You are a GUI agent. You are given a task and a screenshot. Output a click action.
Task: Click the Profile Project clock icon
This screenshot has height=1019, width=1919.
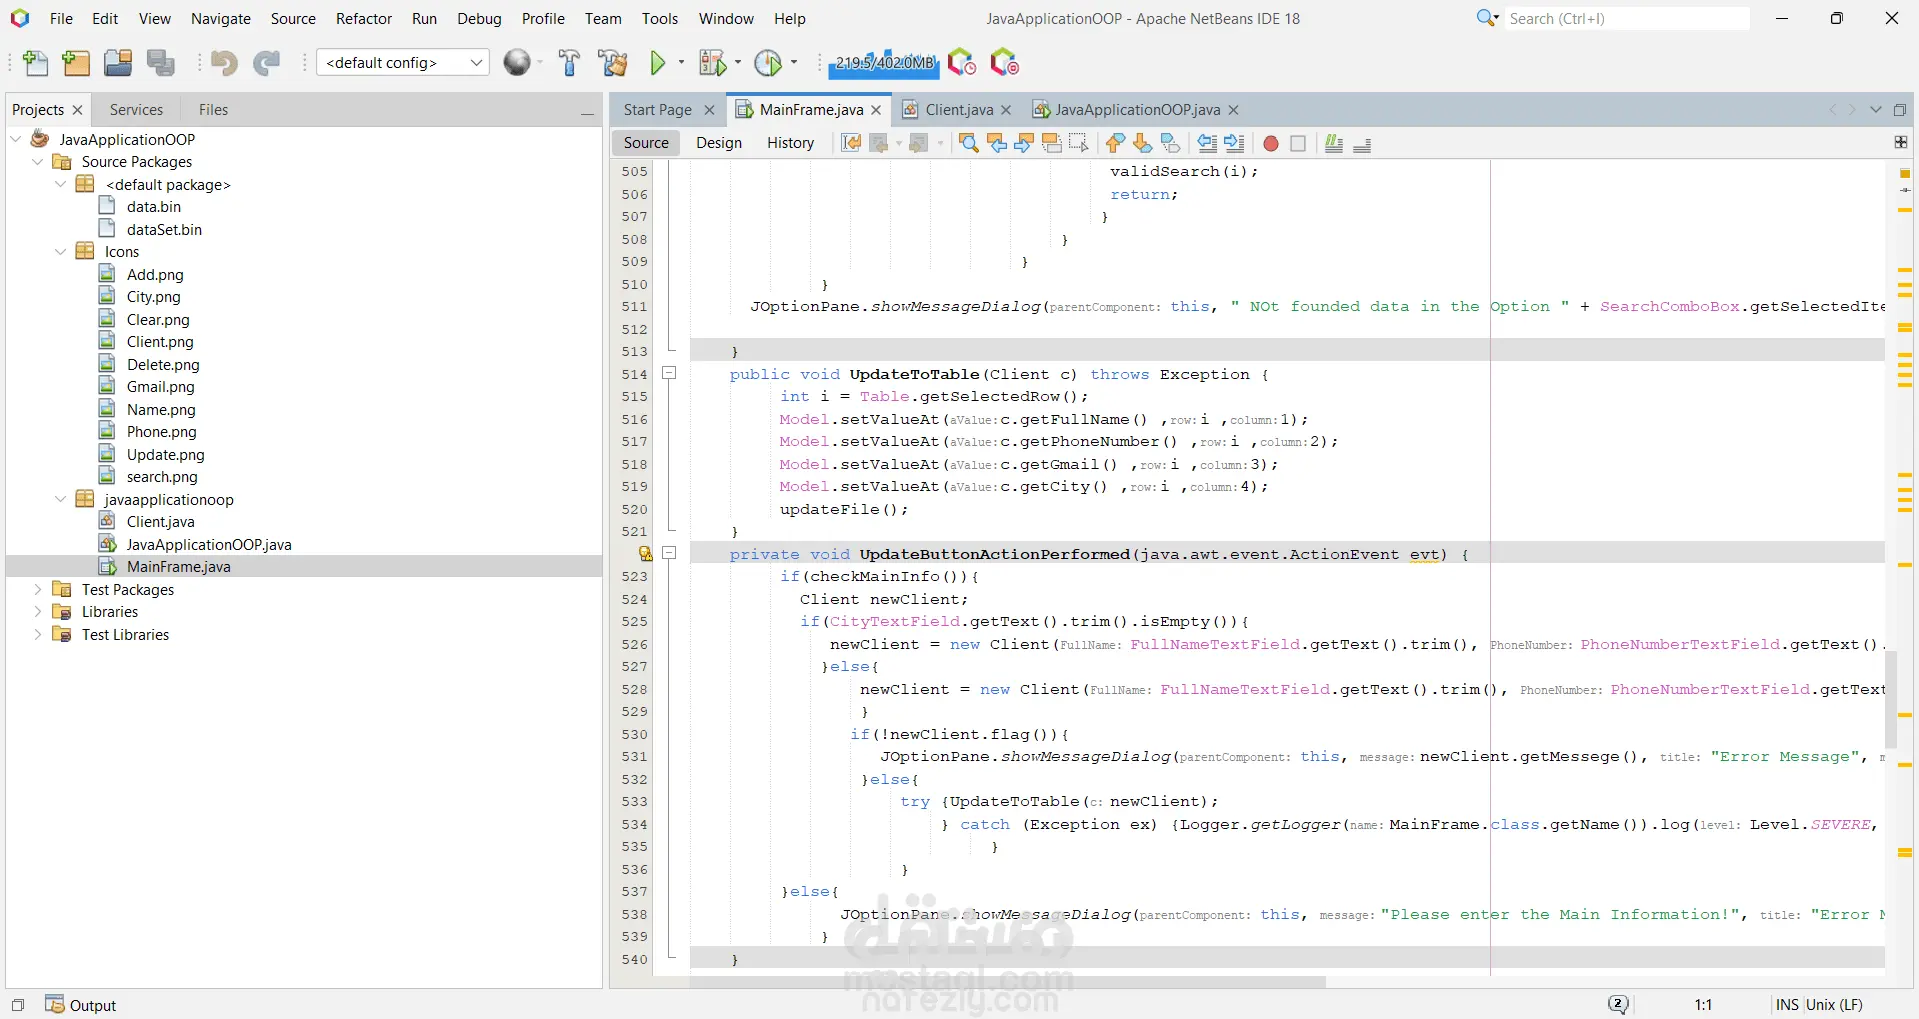(x=768, y=63)
